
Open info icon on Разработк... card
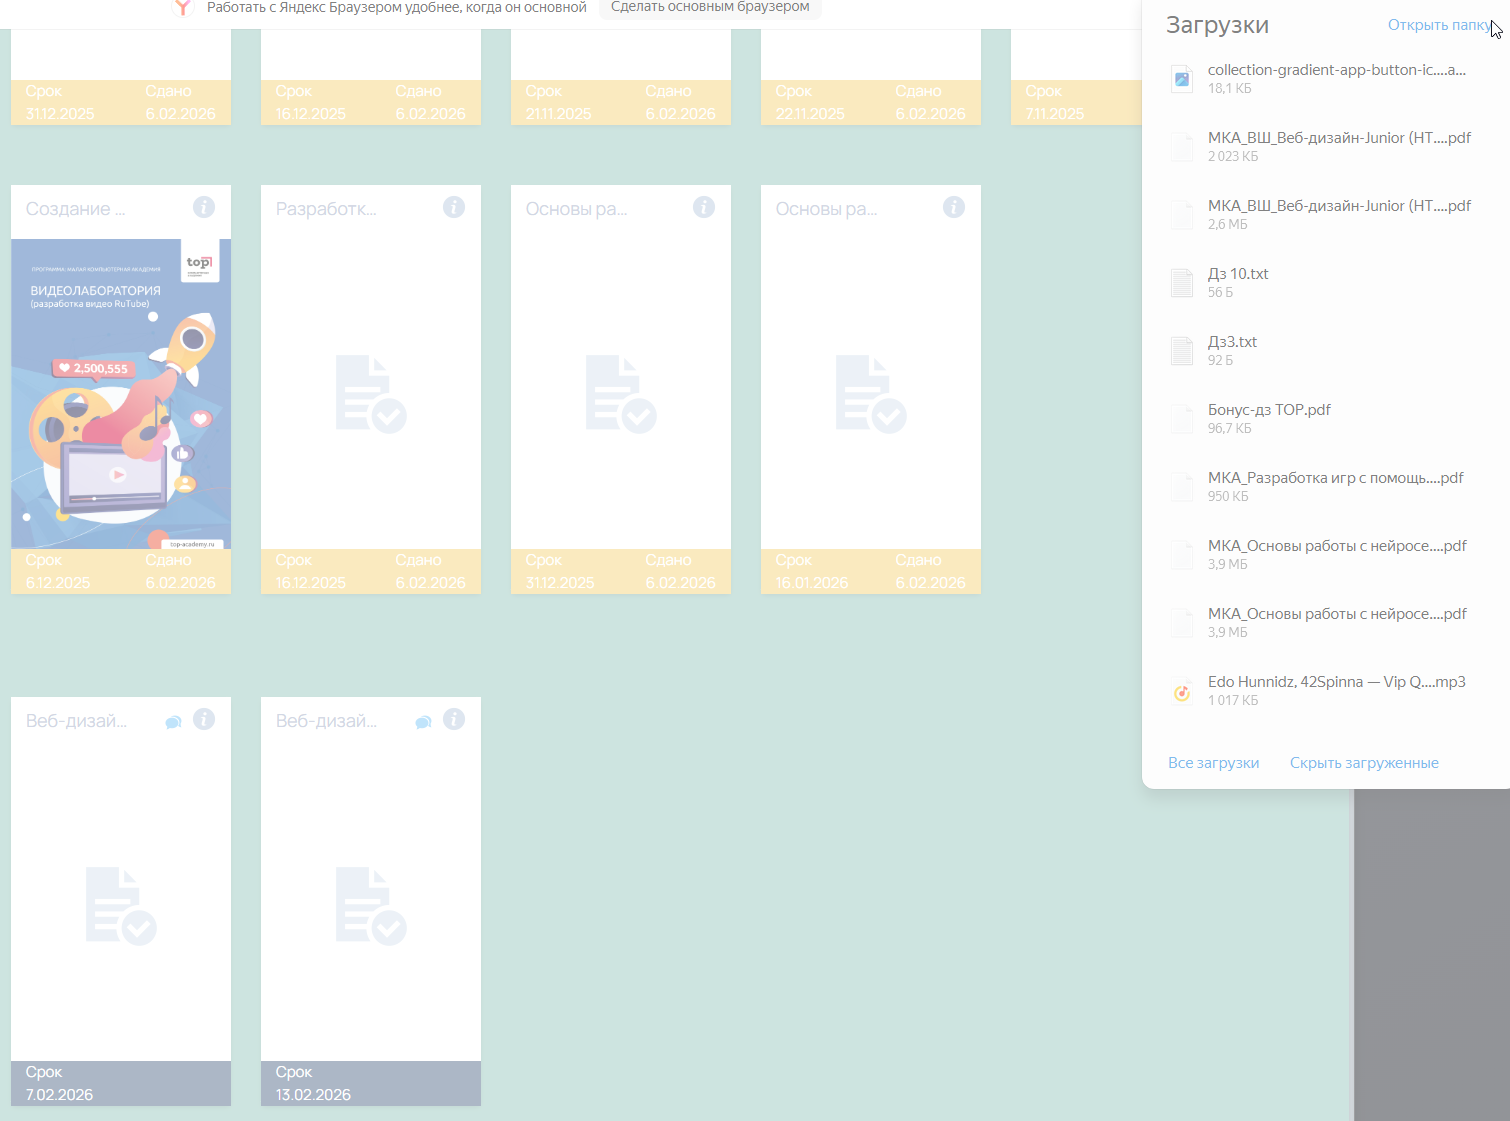(x=454, y=207)
